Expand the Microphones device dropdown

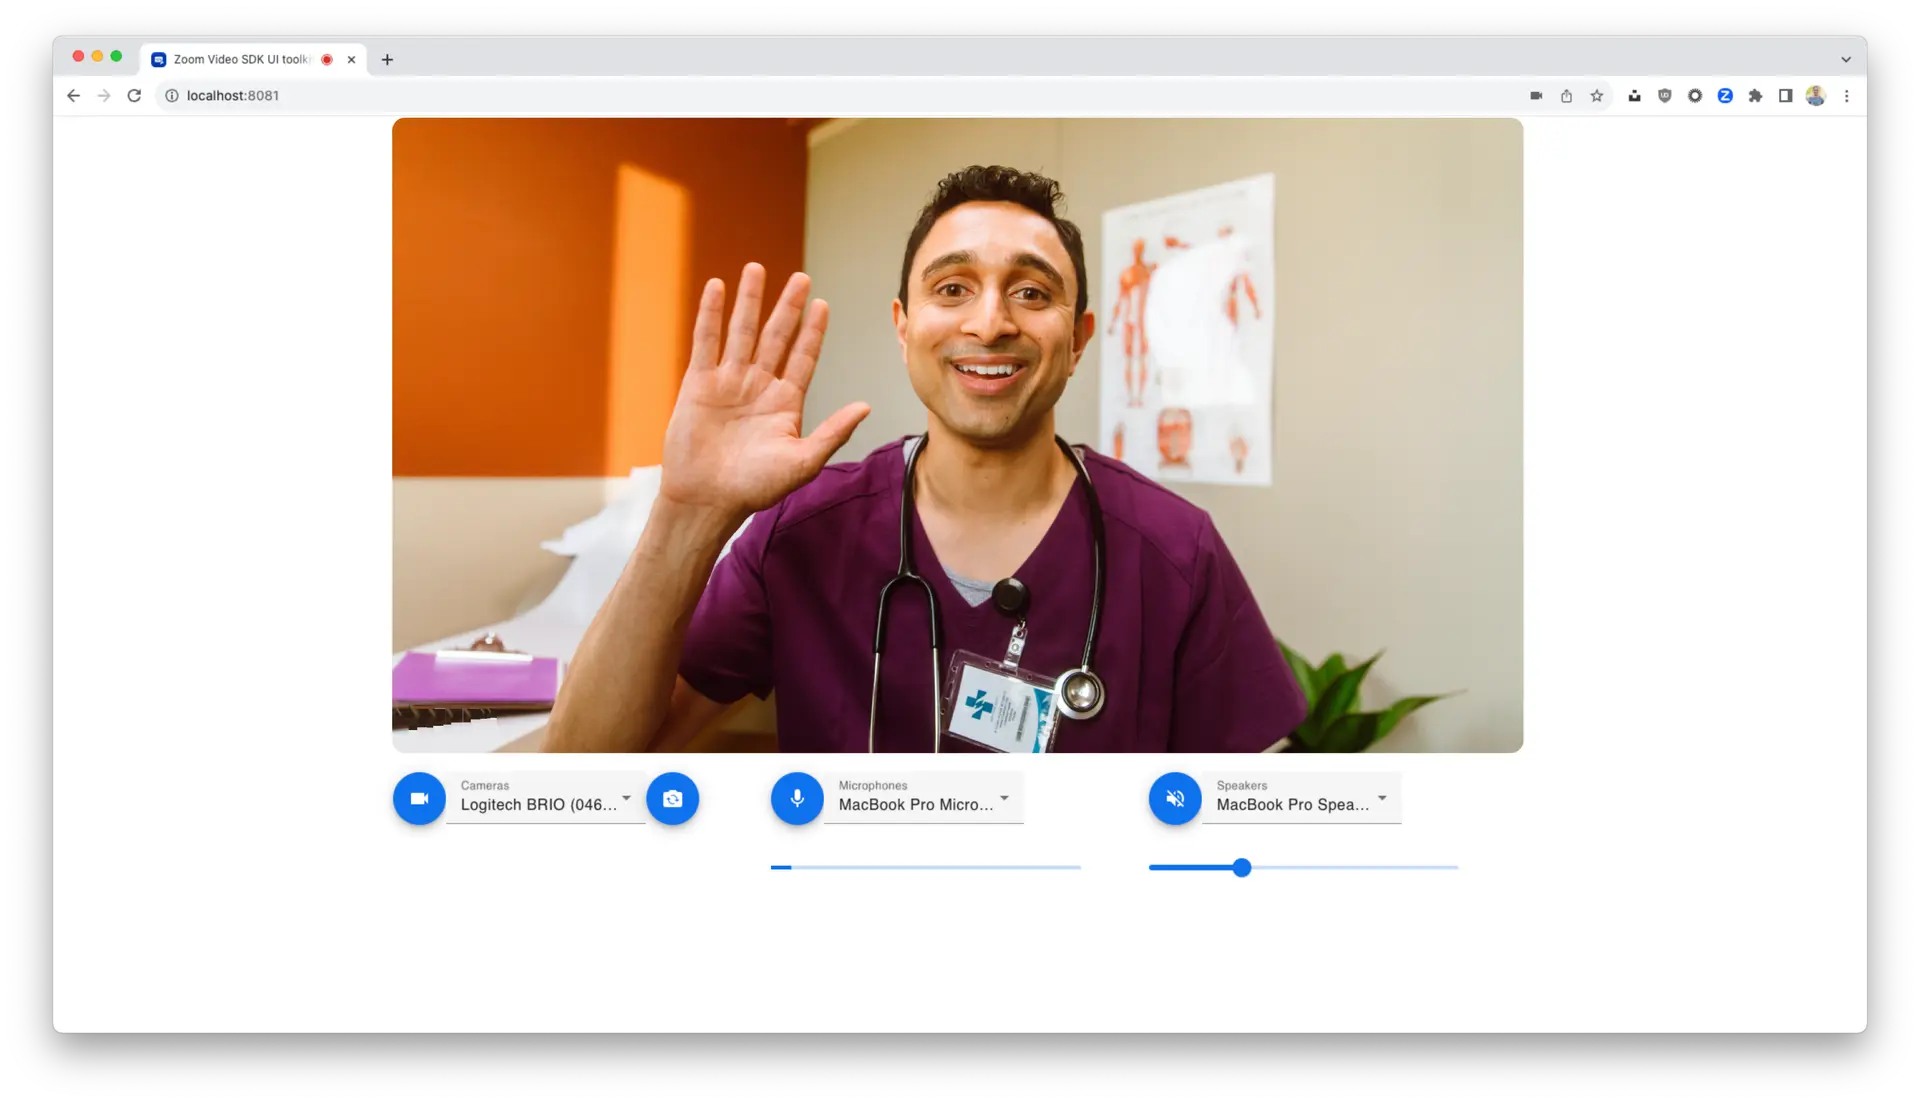923,799
